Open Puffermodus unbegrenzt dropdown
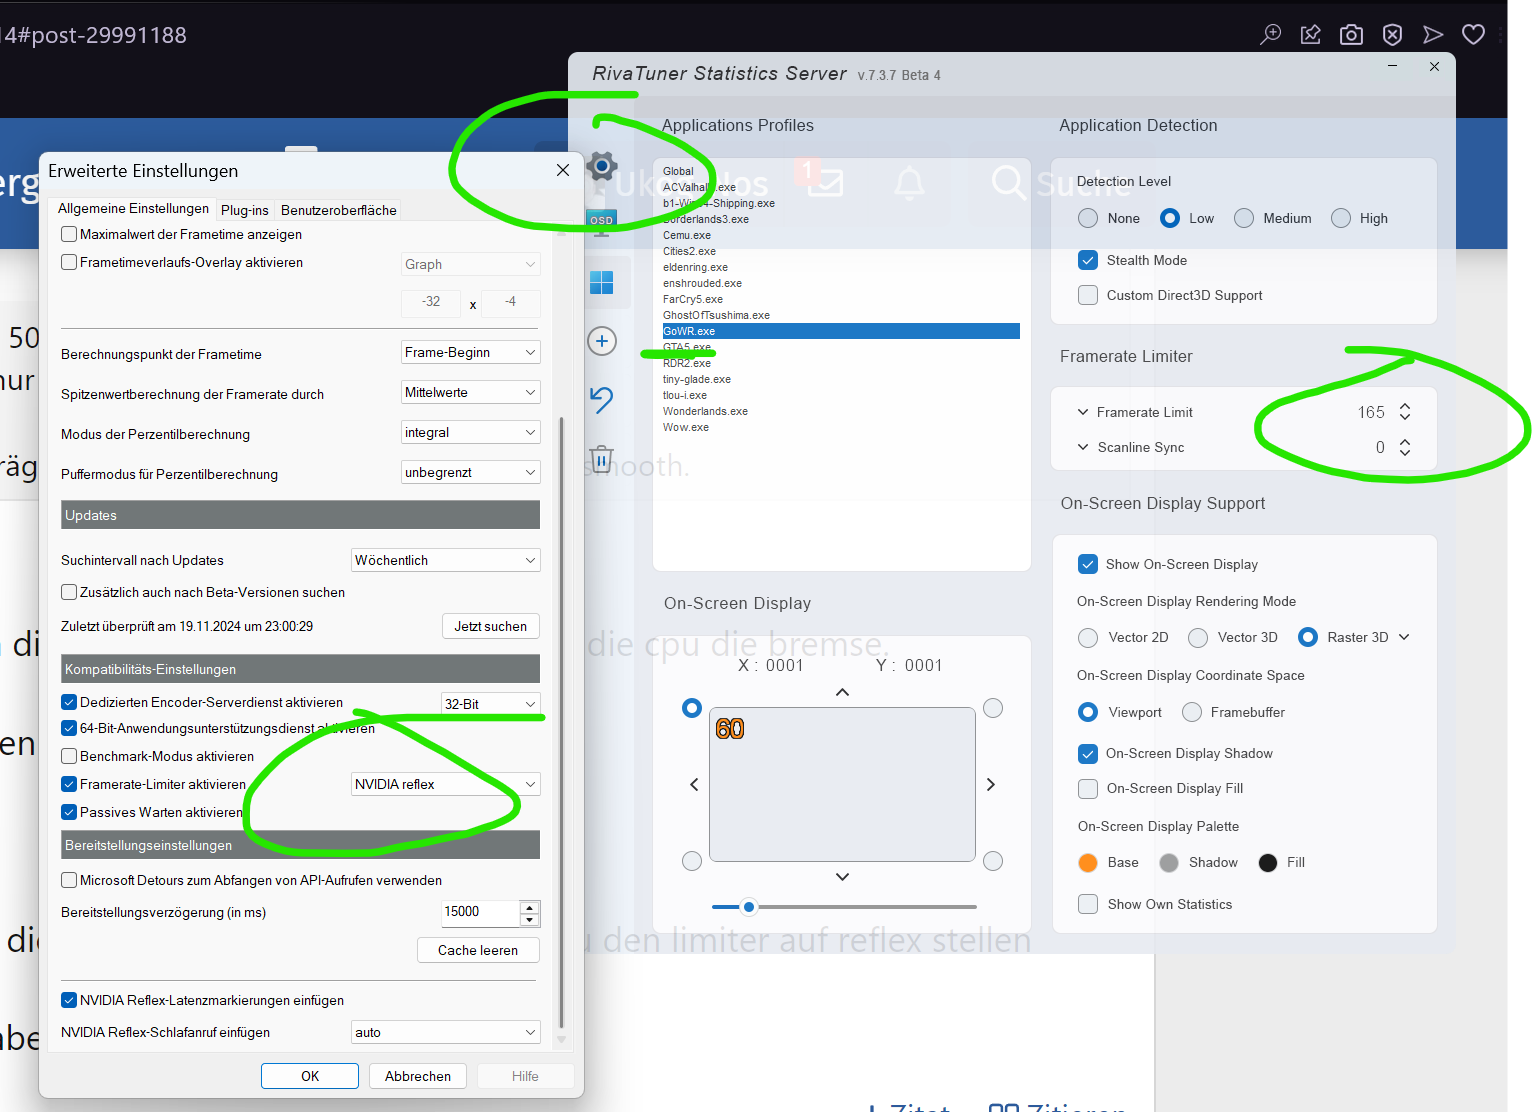The image size is (1533, 1112). click(471, 472)
